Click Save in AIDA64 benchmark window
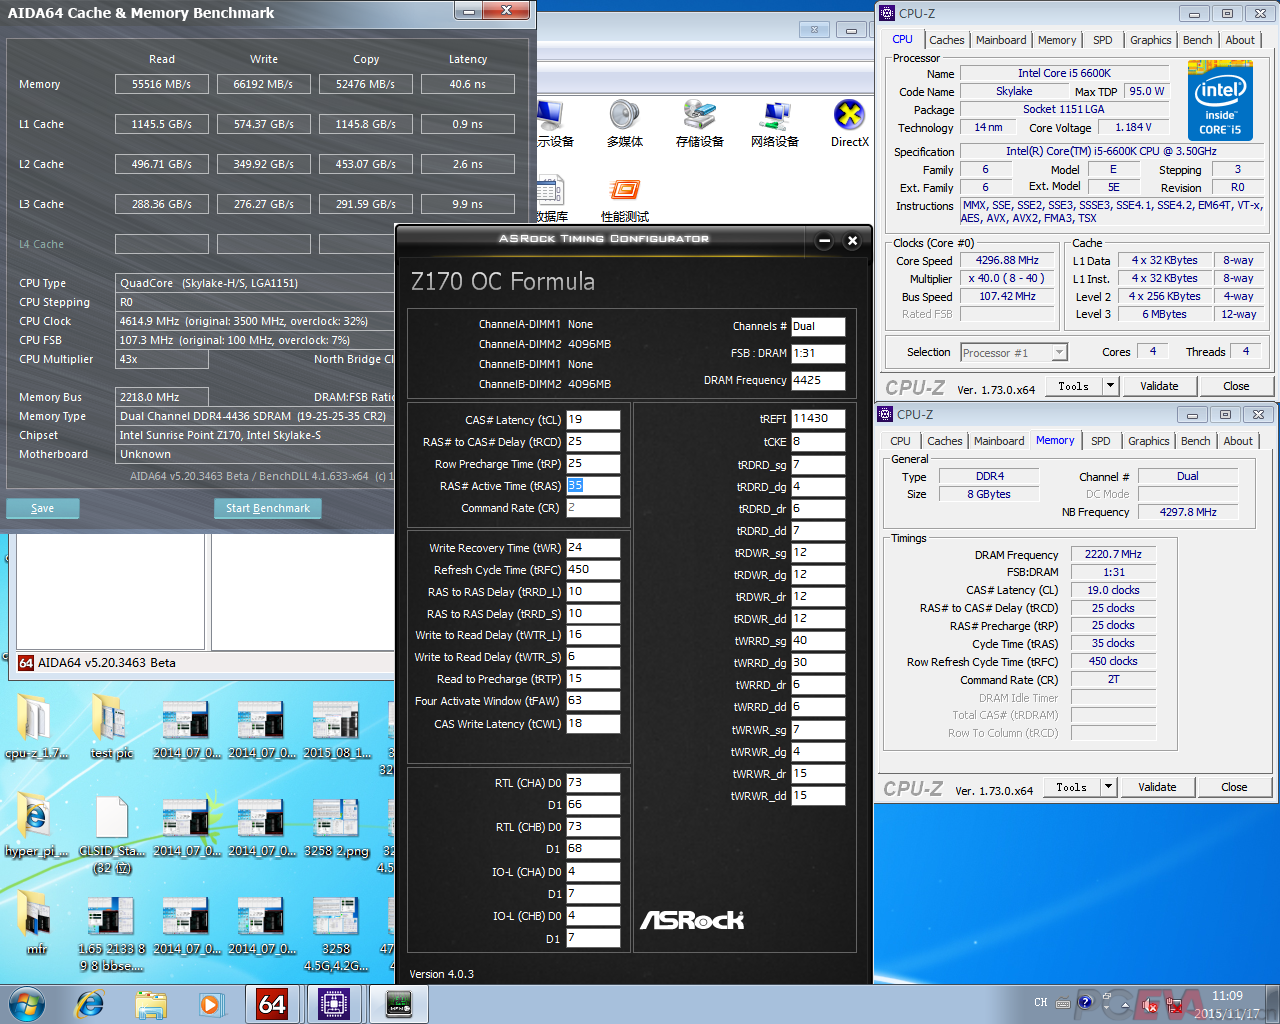 tap(43, 508)
